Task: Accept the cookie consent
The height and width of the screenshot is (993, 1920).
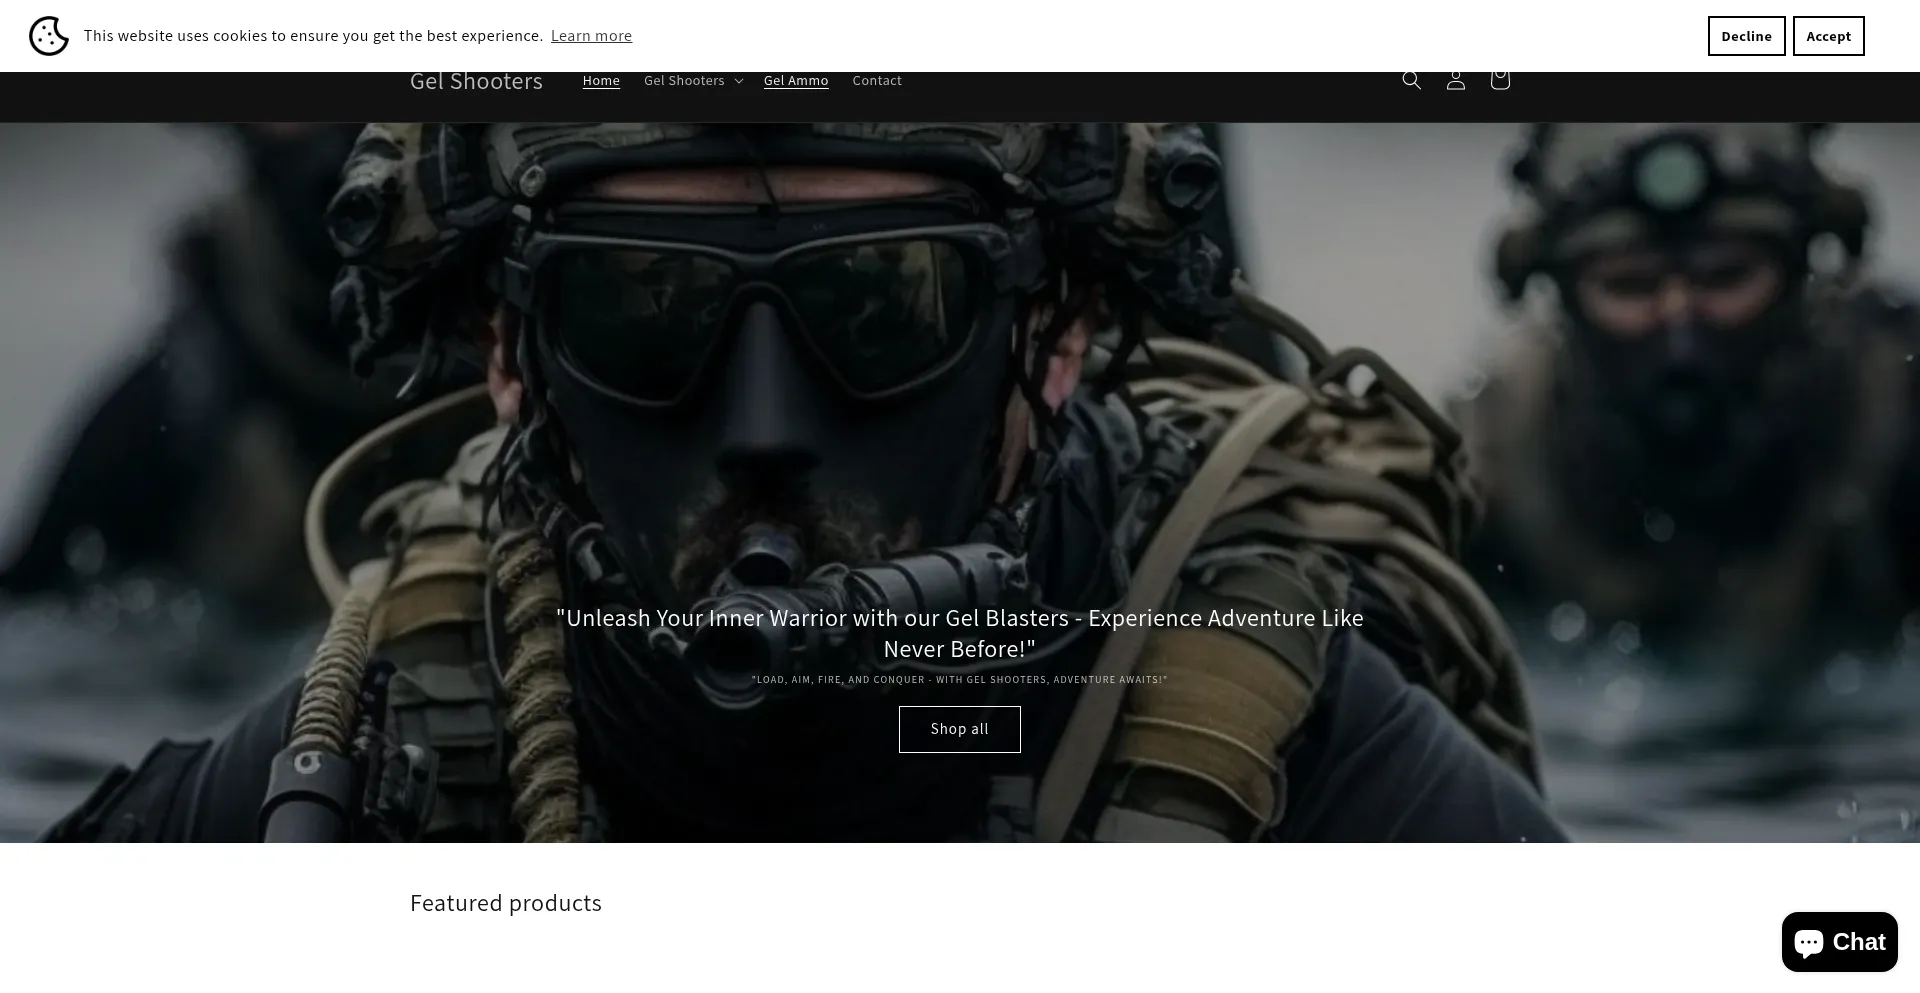Action: point(1828,36)
